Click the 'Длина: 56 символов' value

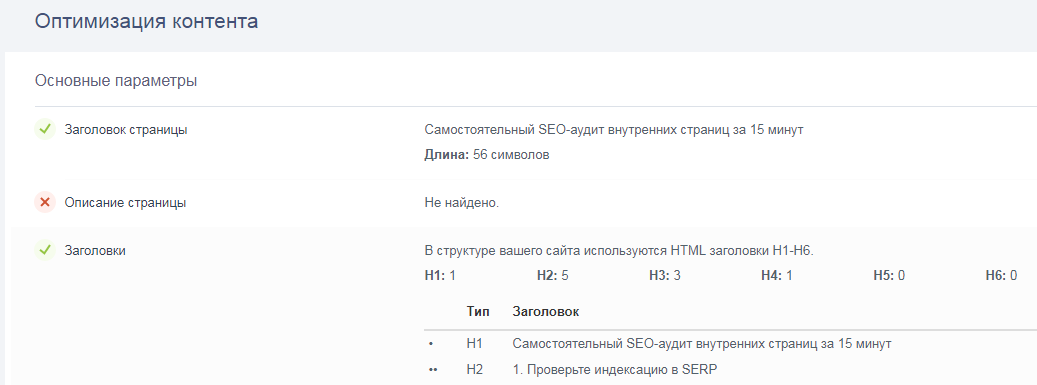coord(487,155)
